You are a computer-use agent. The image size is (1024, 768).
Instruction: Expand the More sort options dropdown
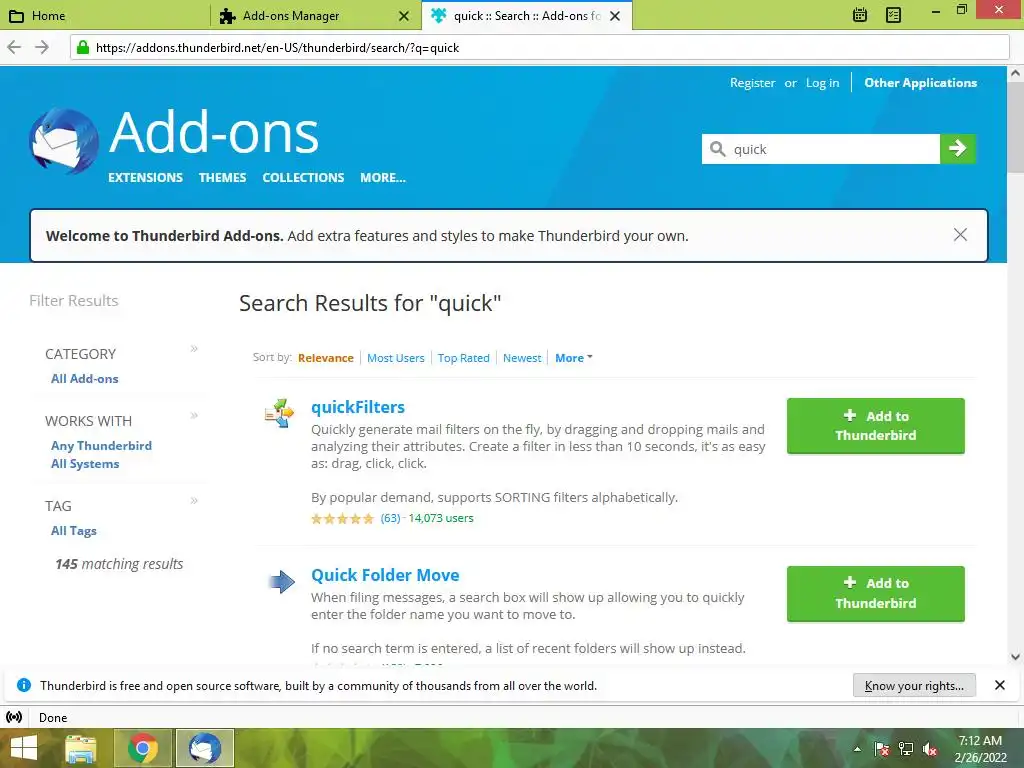point(573,358)
